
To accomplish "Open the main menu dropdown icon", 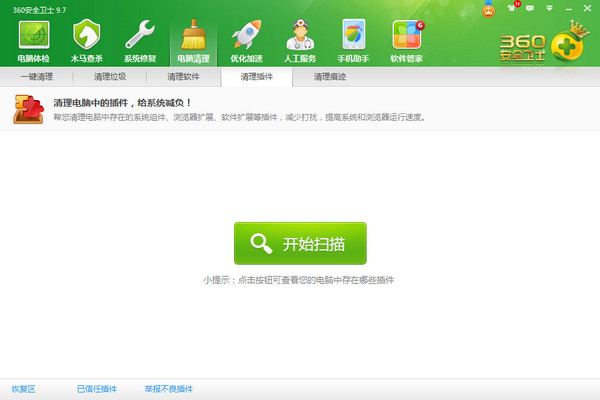I will click(x=549, y=8).
